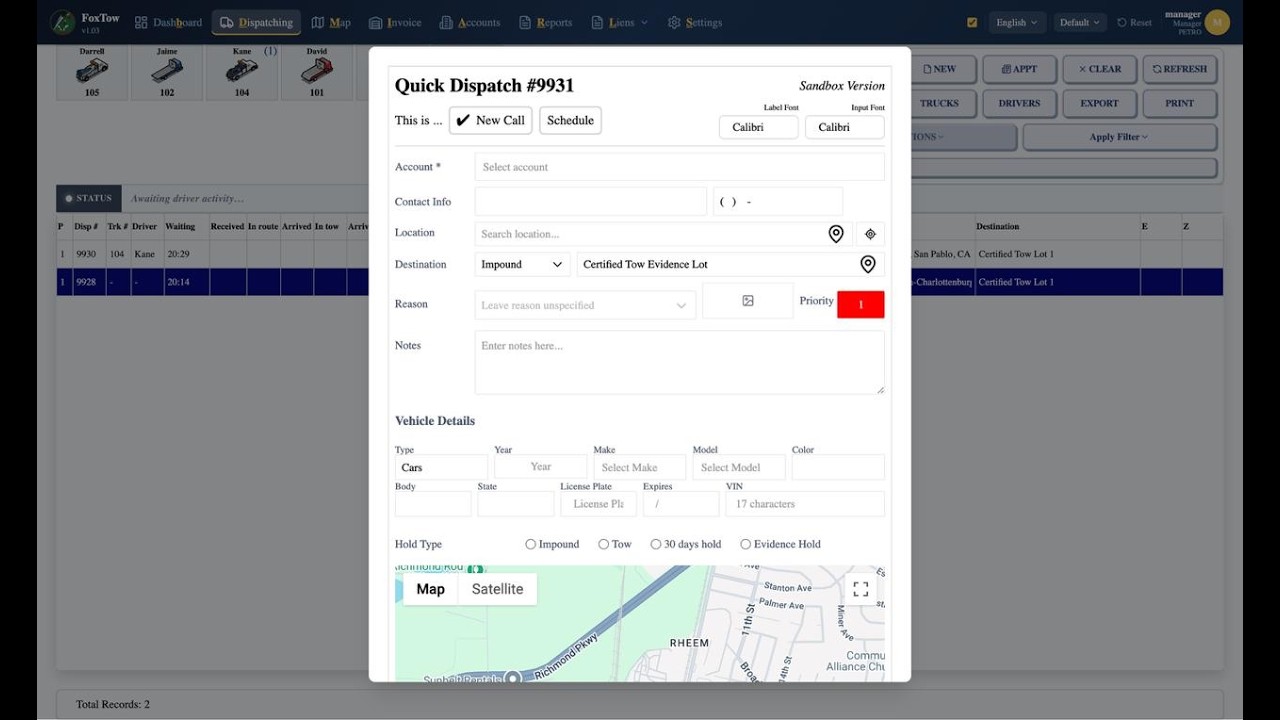
Task: Select the Schedule option
Action: coord(570,120)
